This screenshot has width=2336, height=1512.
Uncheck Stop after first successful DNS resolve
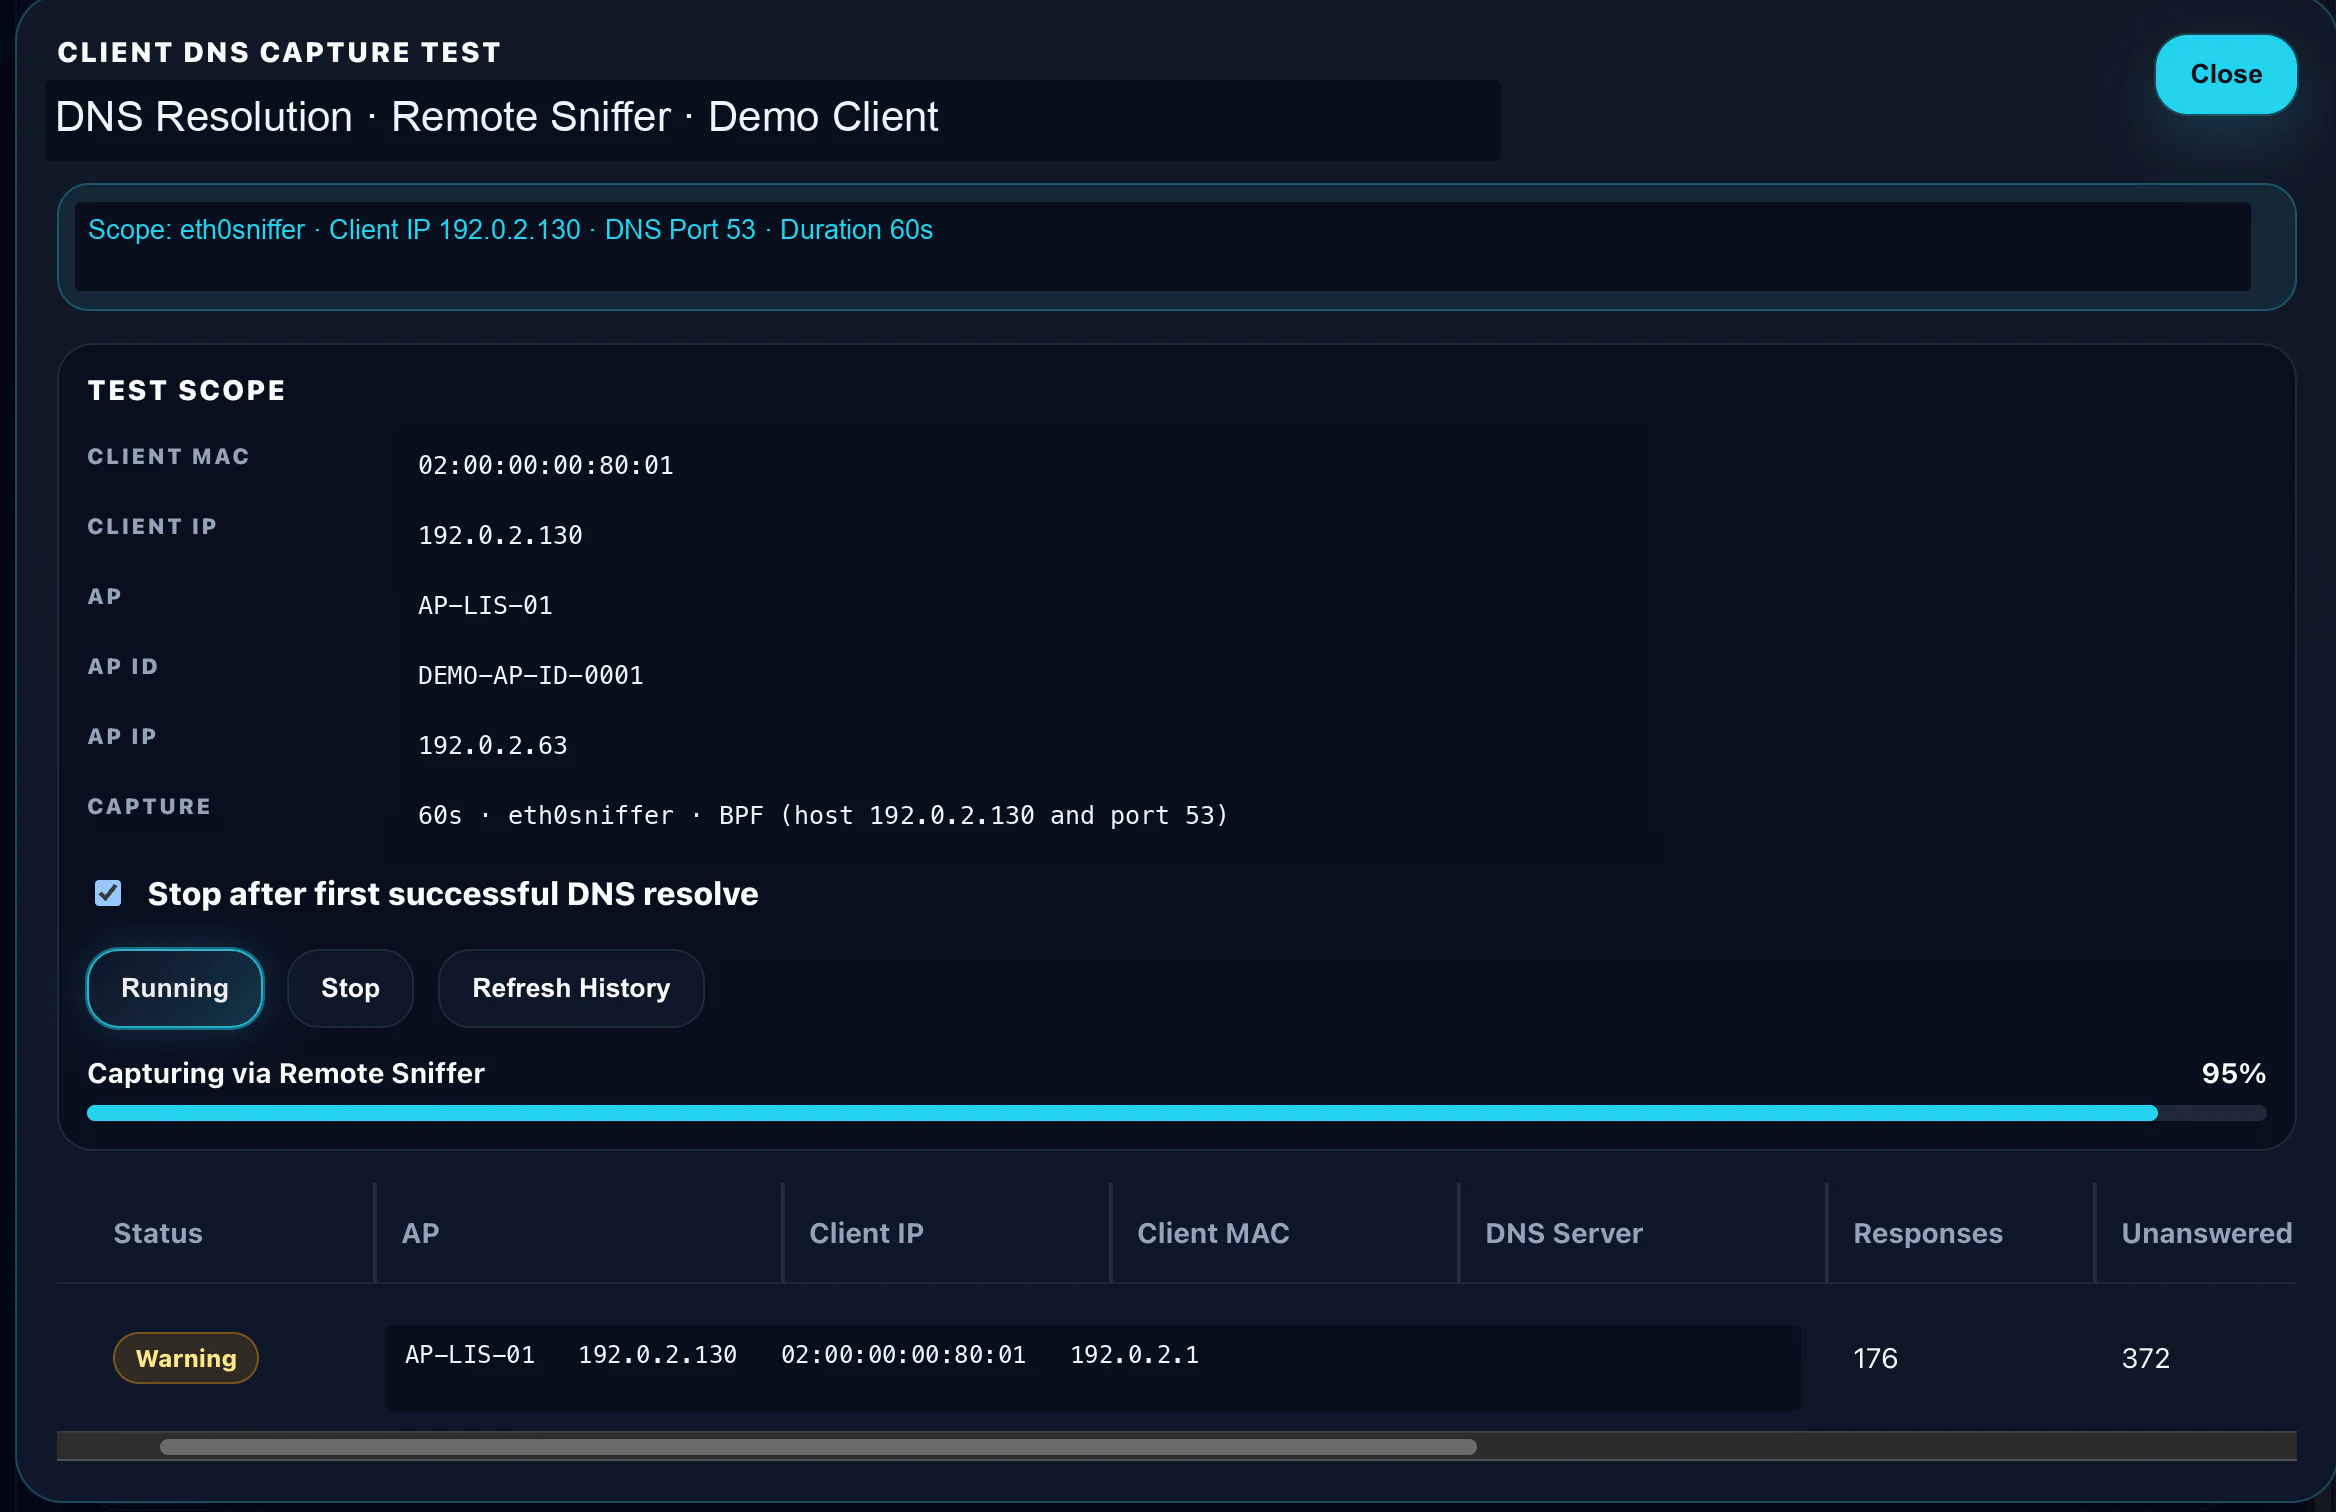pos(108,893)
